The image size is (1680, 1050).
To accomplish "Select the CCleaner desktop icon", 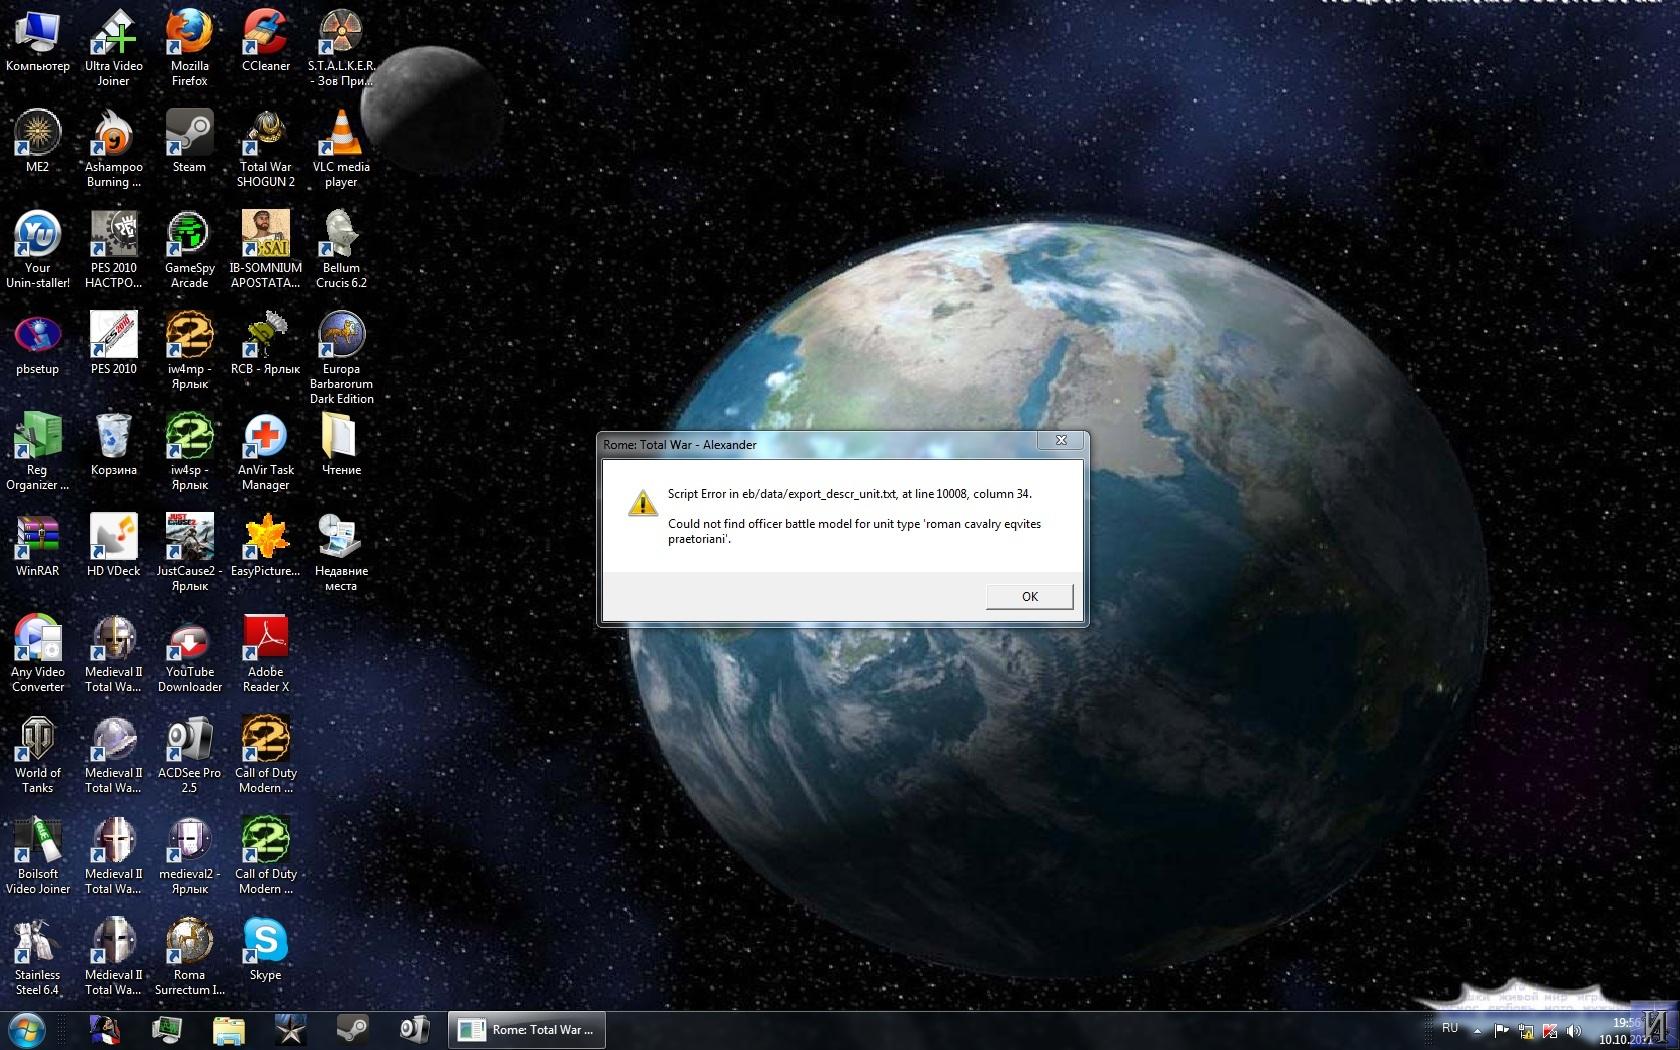I will click(265, 41).
